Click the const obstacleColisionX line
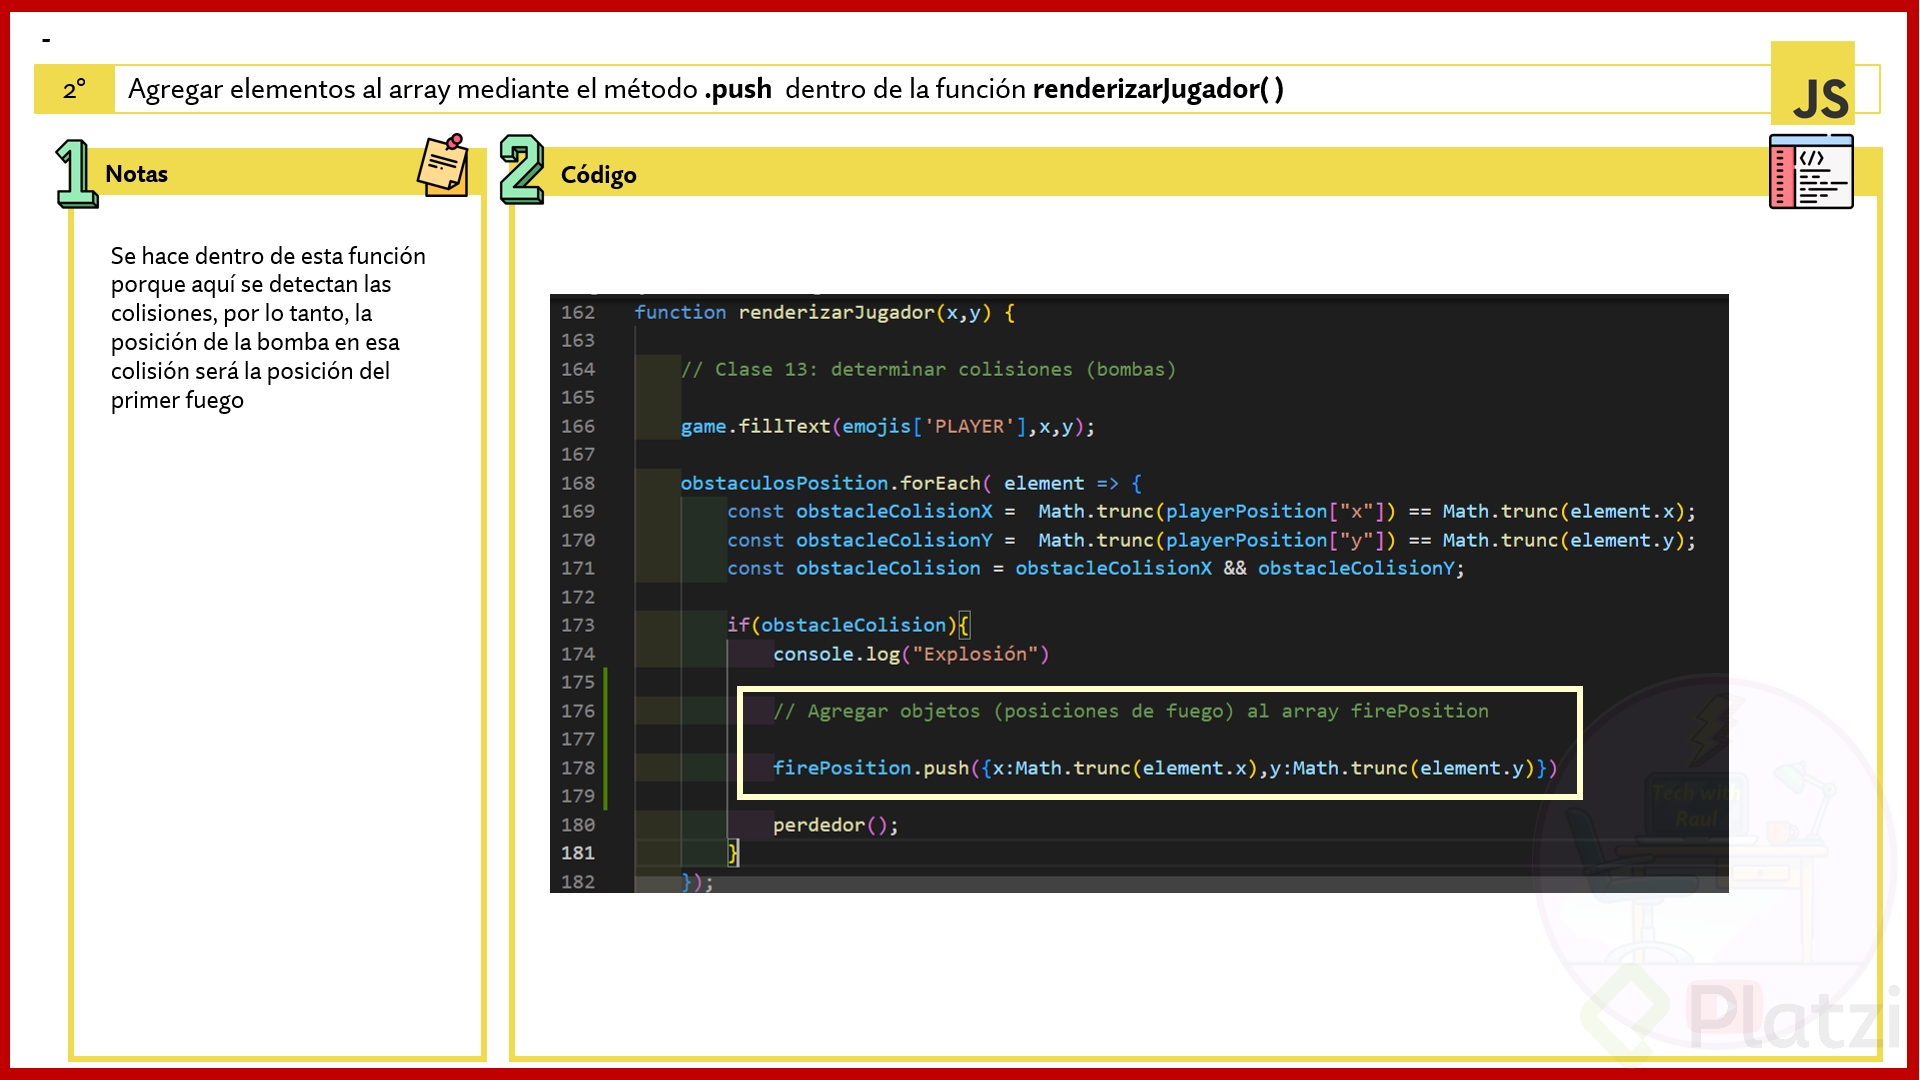The image size is (1920, 1080). [x=1211, y=511]
